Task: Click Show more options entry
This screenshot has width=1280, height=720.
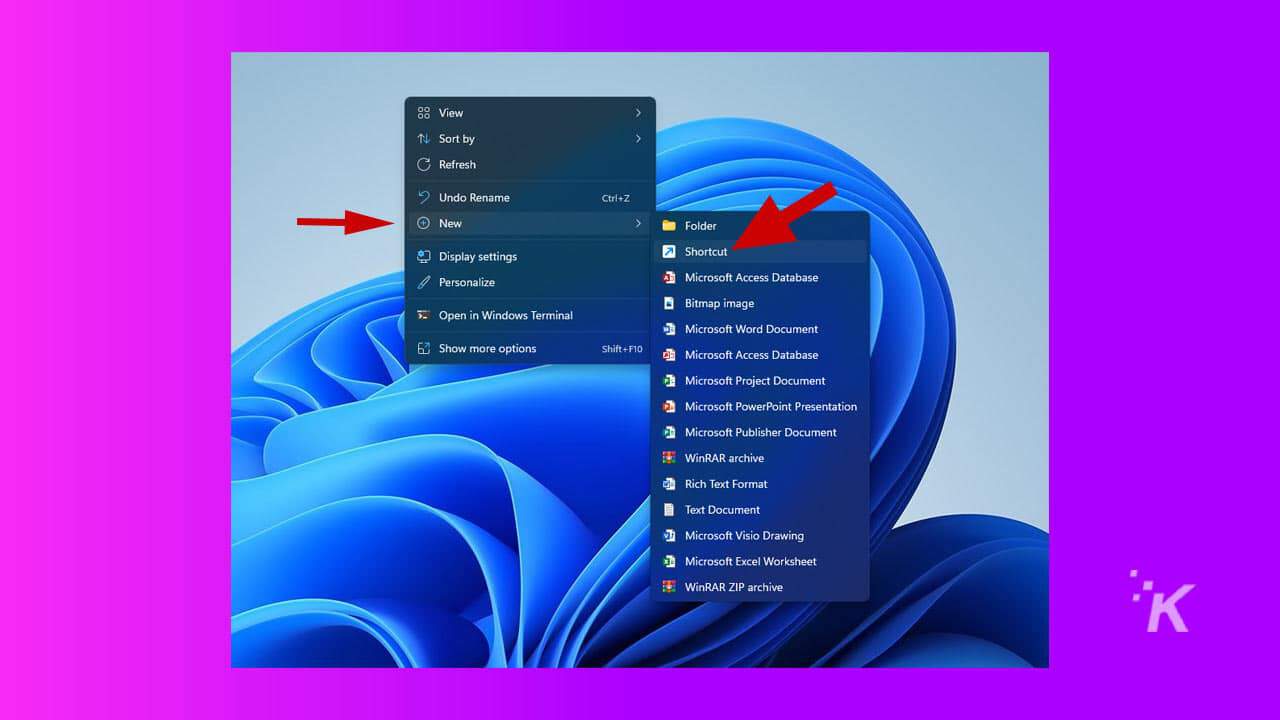Action: (530, 349)
